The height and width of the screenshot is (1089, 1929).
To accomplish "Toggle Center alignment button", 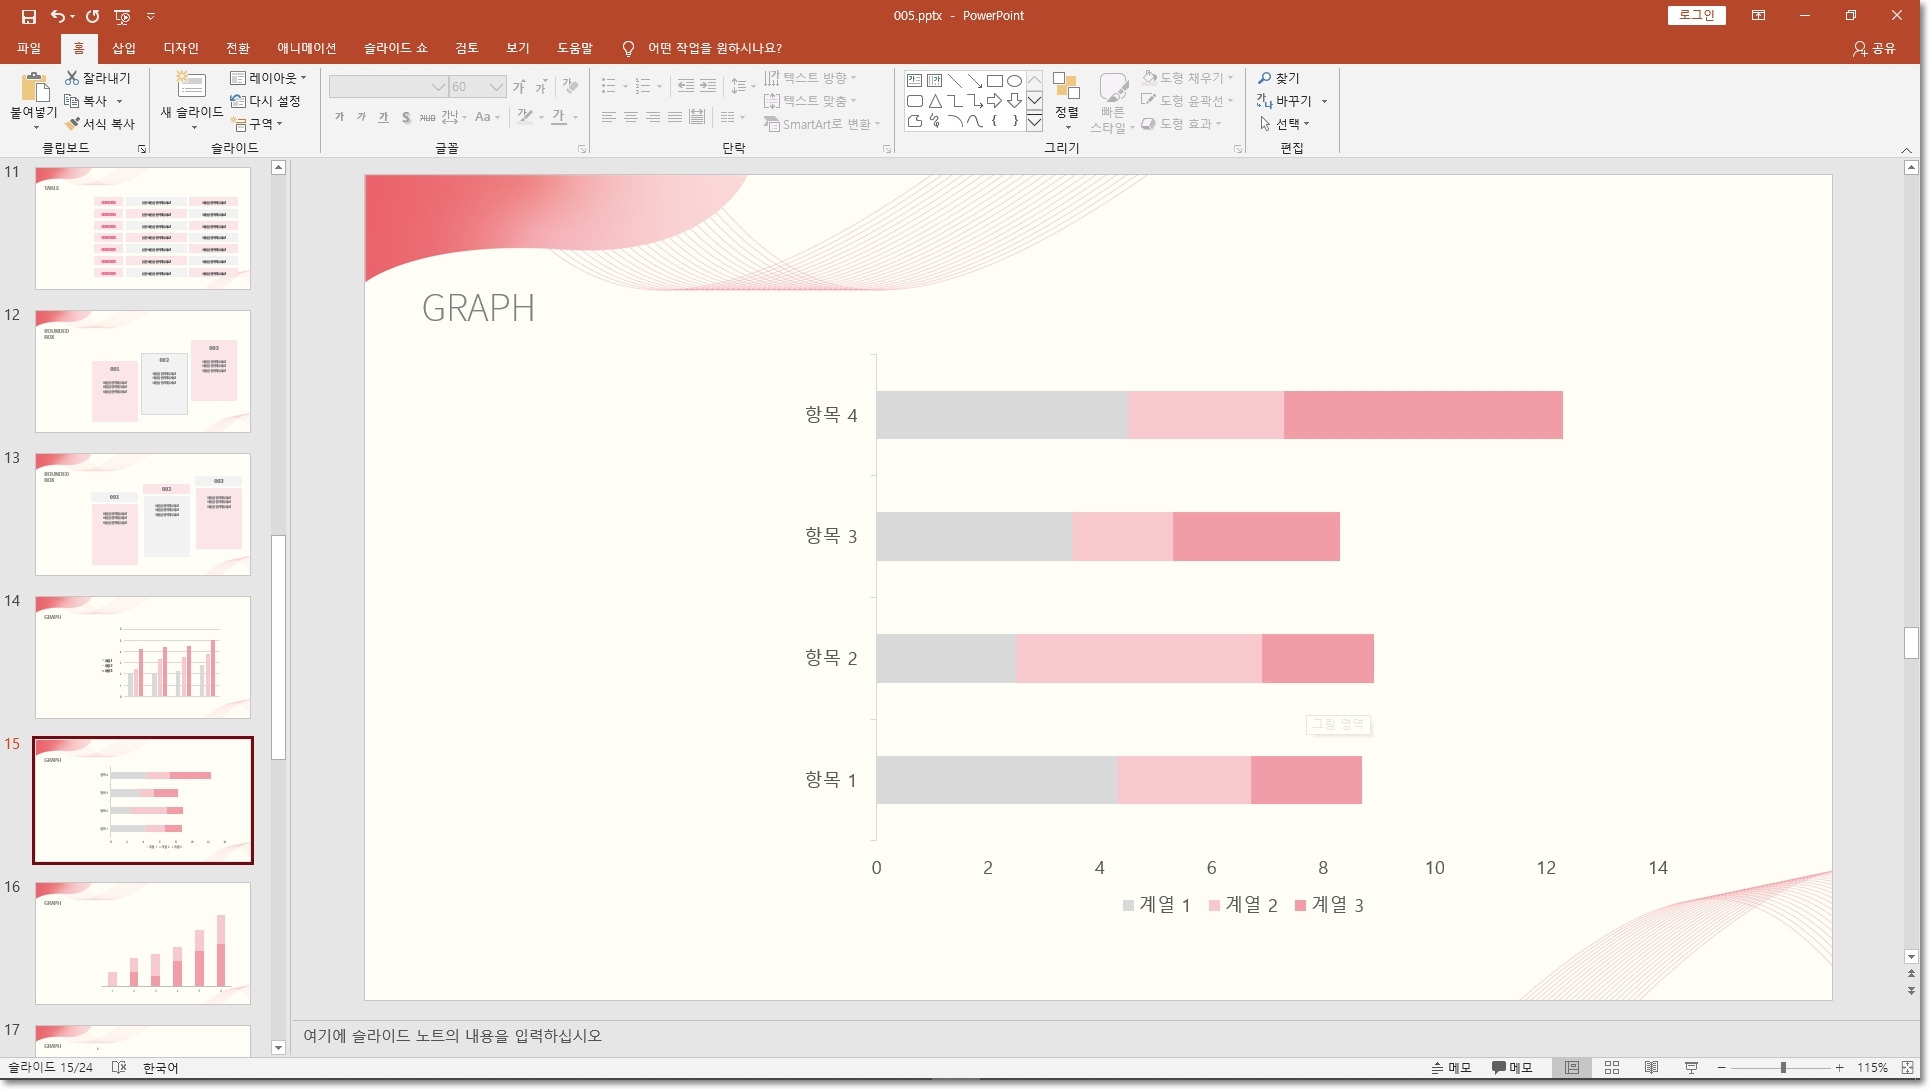I will [x=630, y=117].
